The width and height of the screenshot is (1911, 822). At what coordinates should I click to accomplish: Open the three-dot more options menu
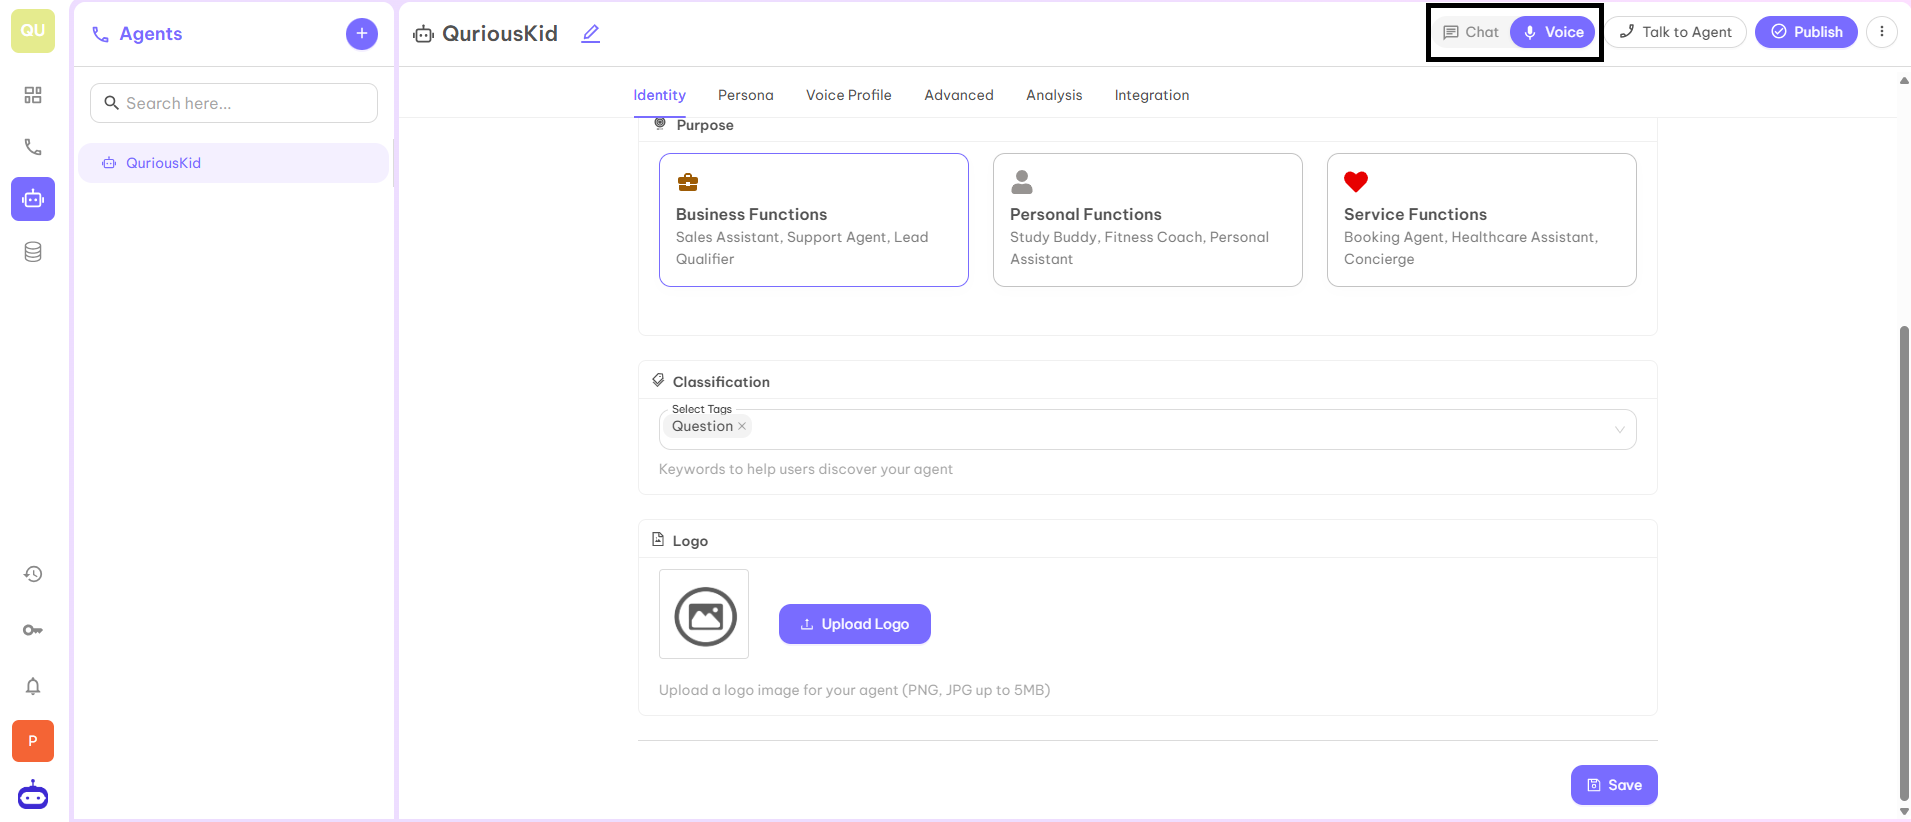coord(1882,32)
